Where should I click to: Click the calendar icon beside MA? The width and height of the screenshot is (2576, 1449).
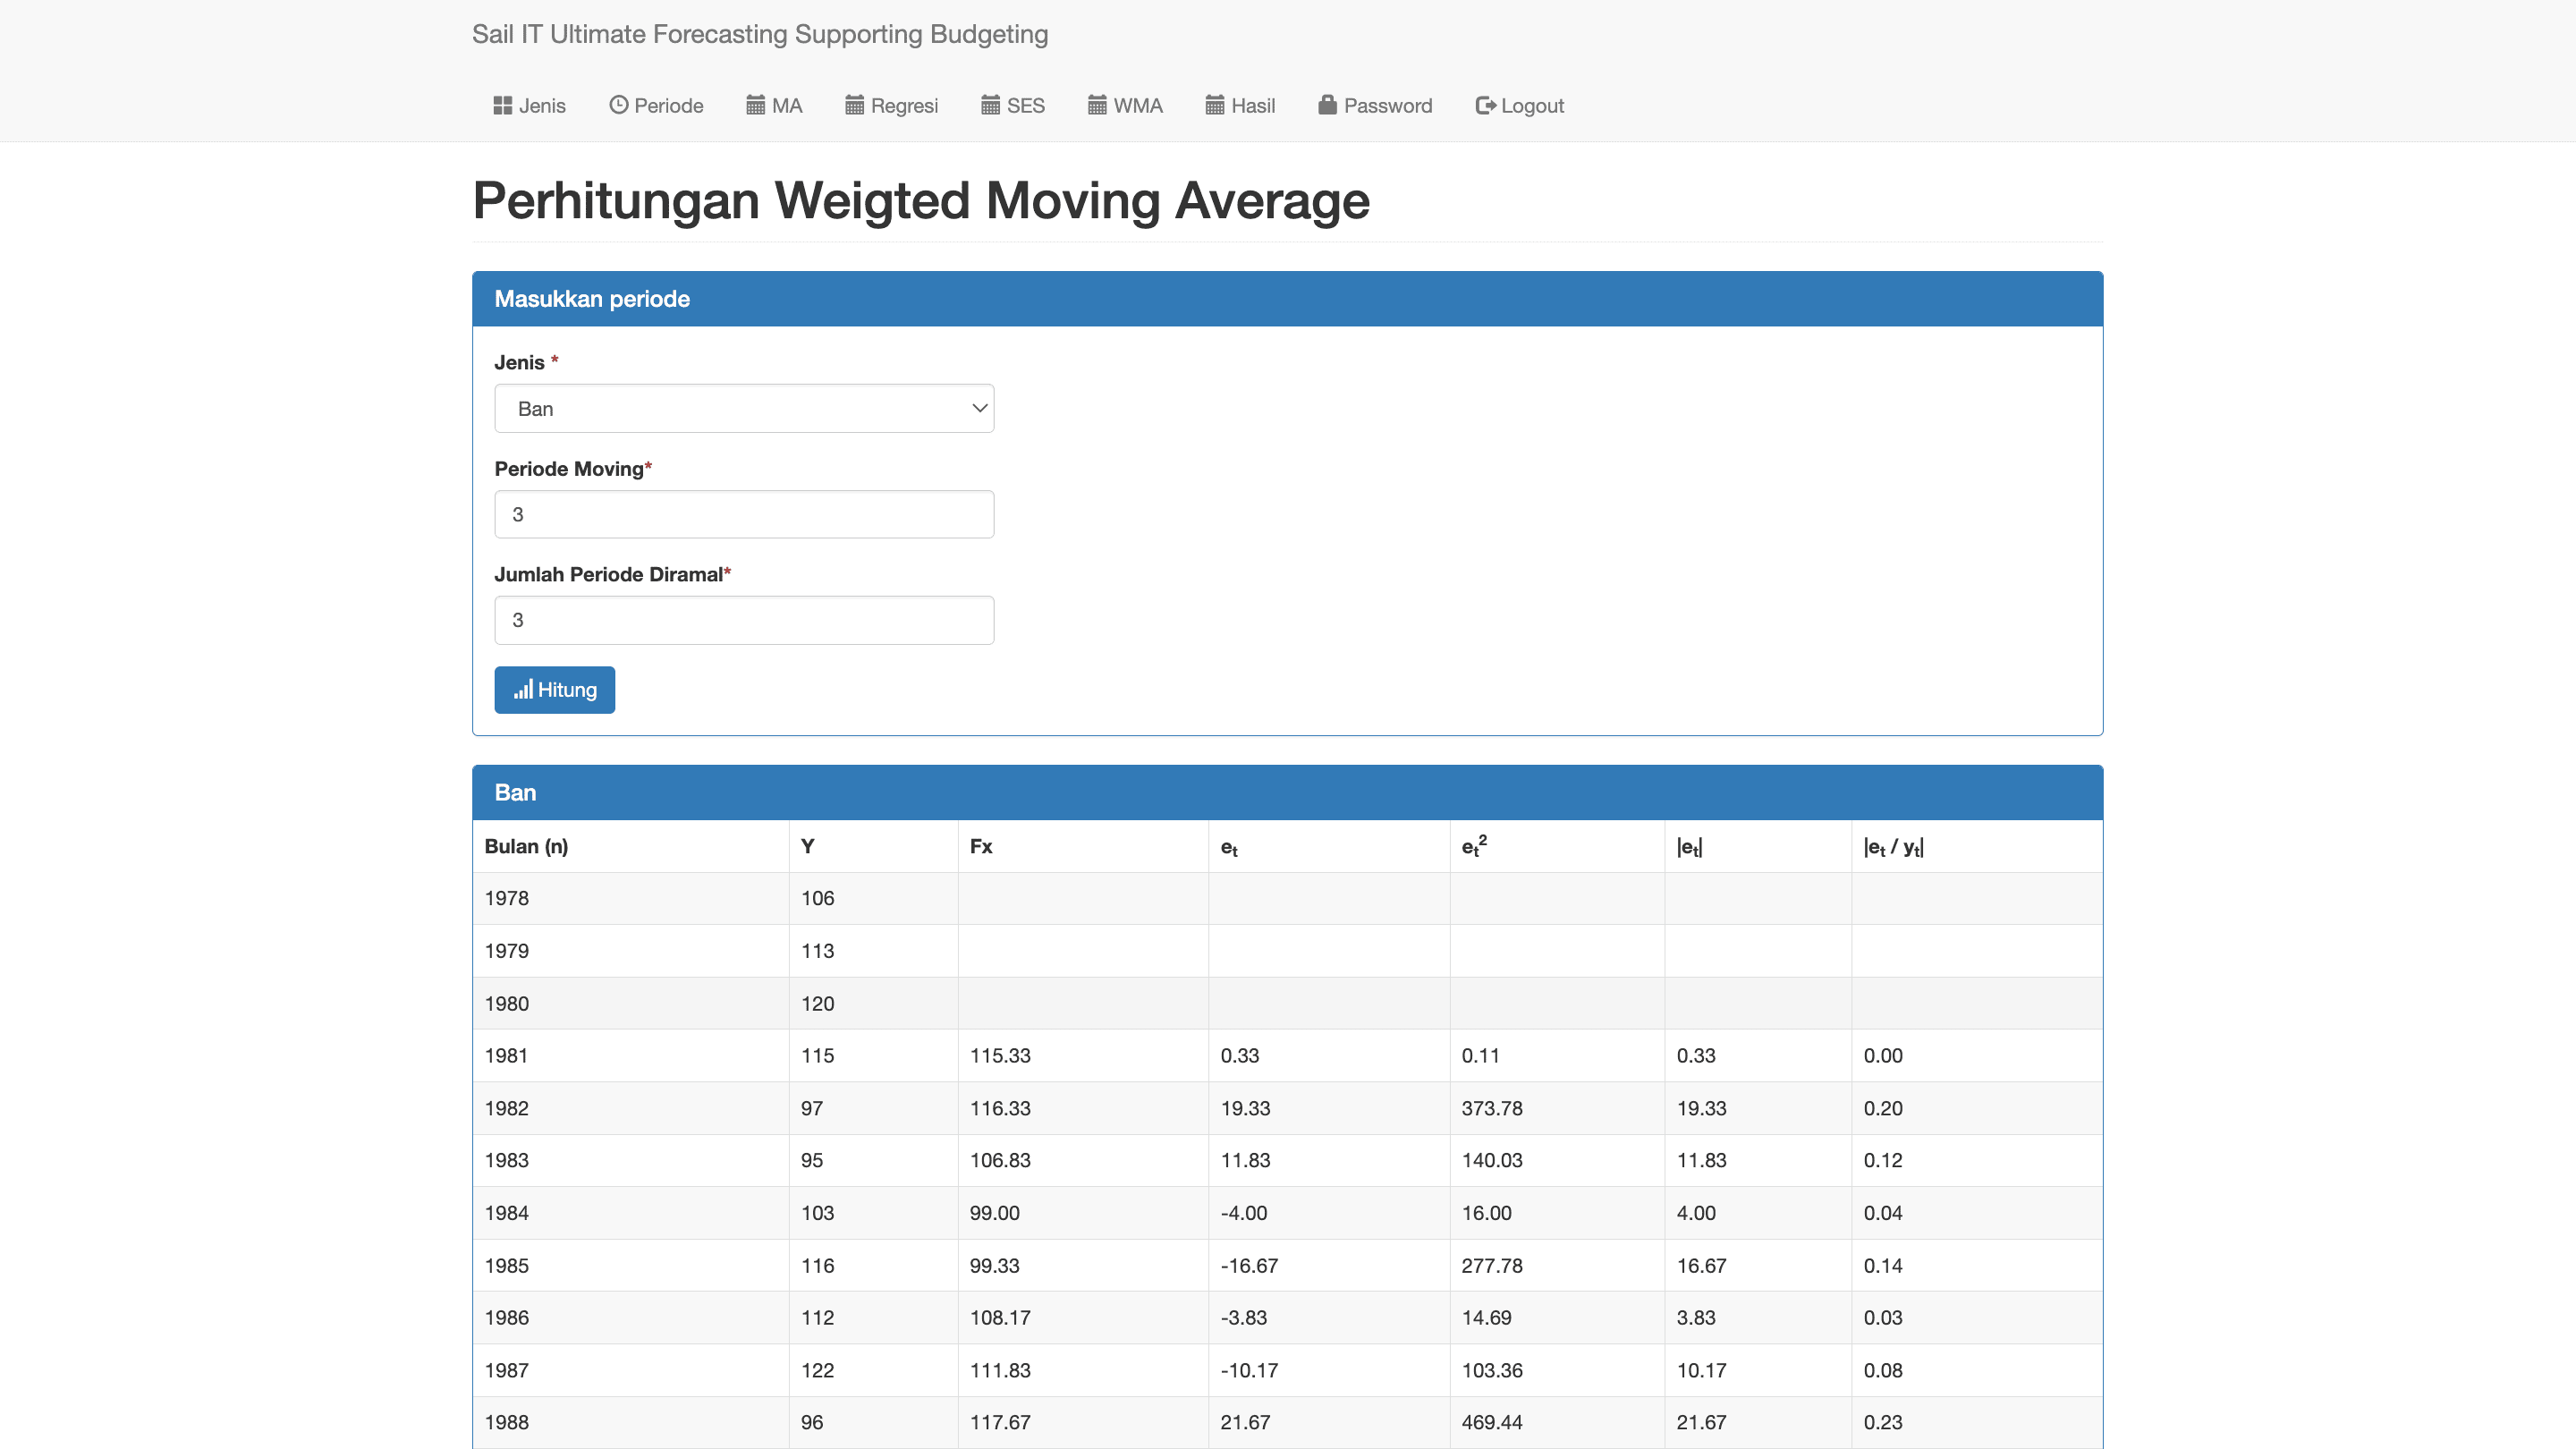pyautogui.click(x=755, y=105)
